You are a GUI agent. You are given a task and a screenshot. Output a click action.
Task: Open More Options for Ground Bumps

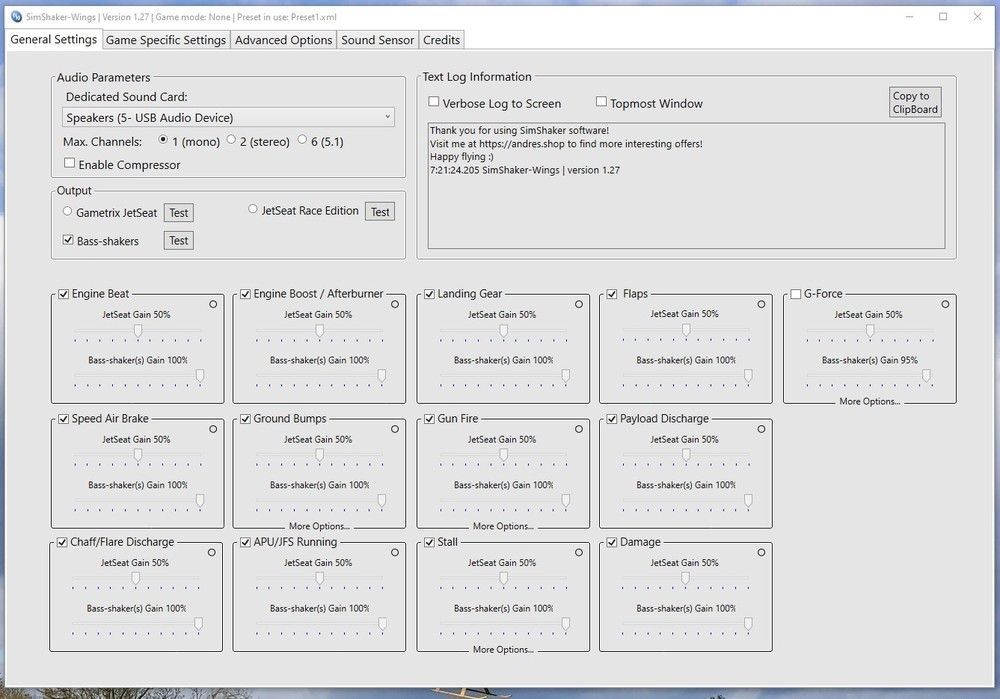tap(319, 526)
